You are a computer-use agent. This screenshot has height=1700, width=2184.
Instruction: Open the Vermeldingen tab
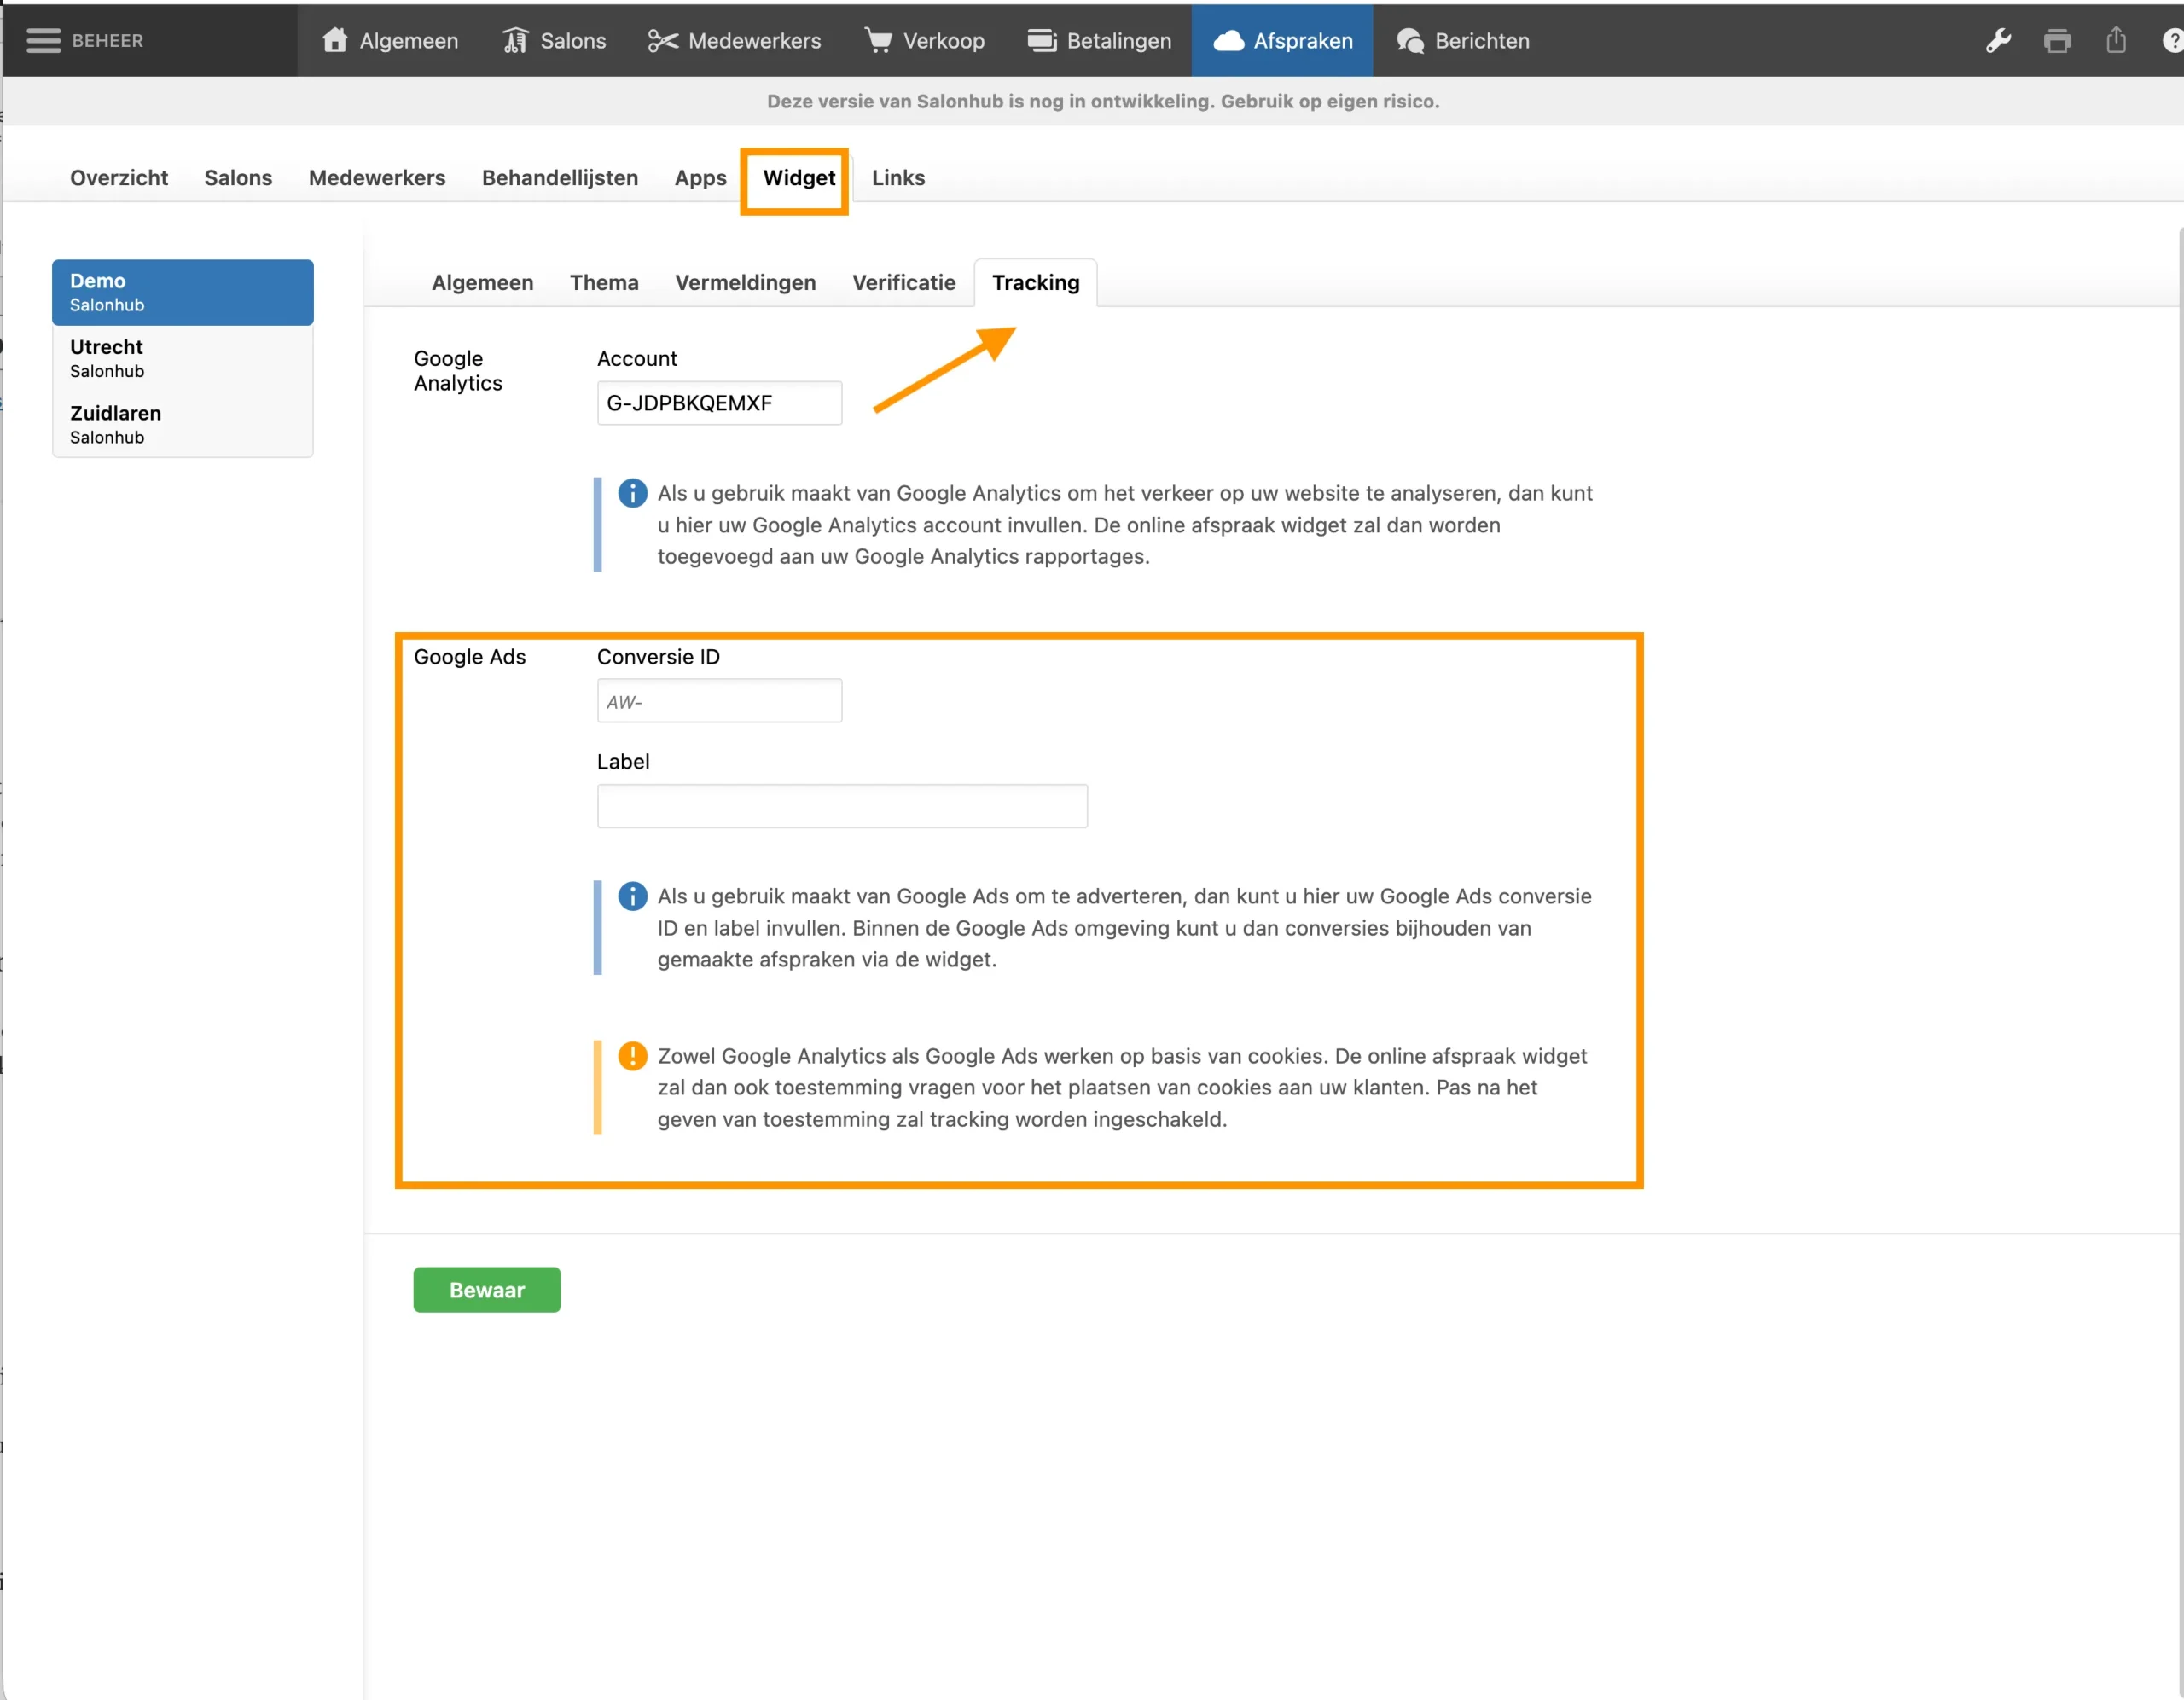745,283
